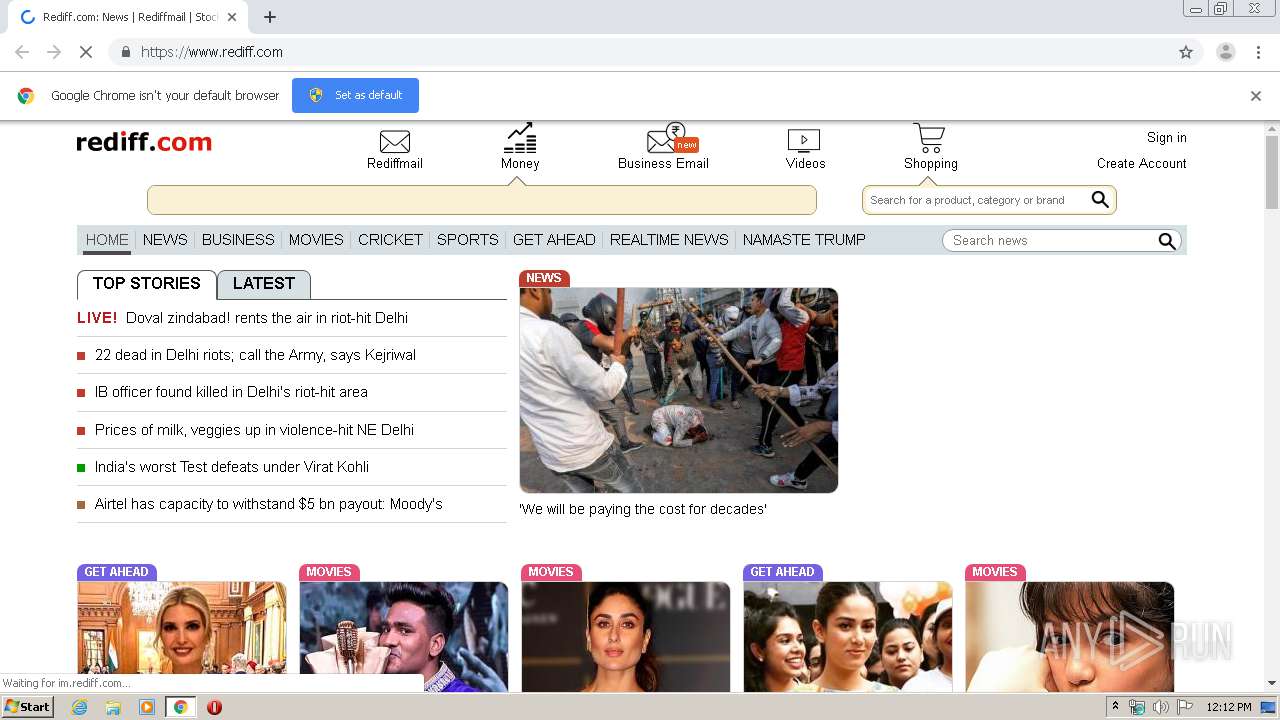Close the Rediff.com browser tab

click(x=232, y=17)
